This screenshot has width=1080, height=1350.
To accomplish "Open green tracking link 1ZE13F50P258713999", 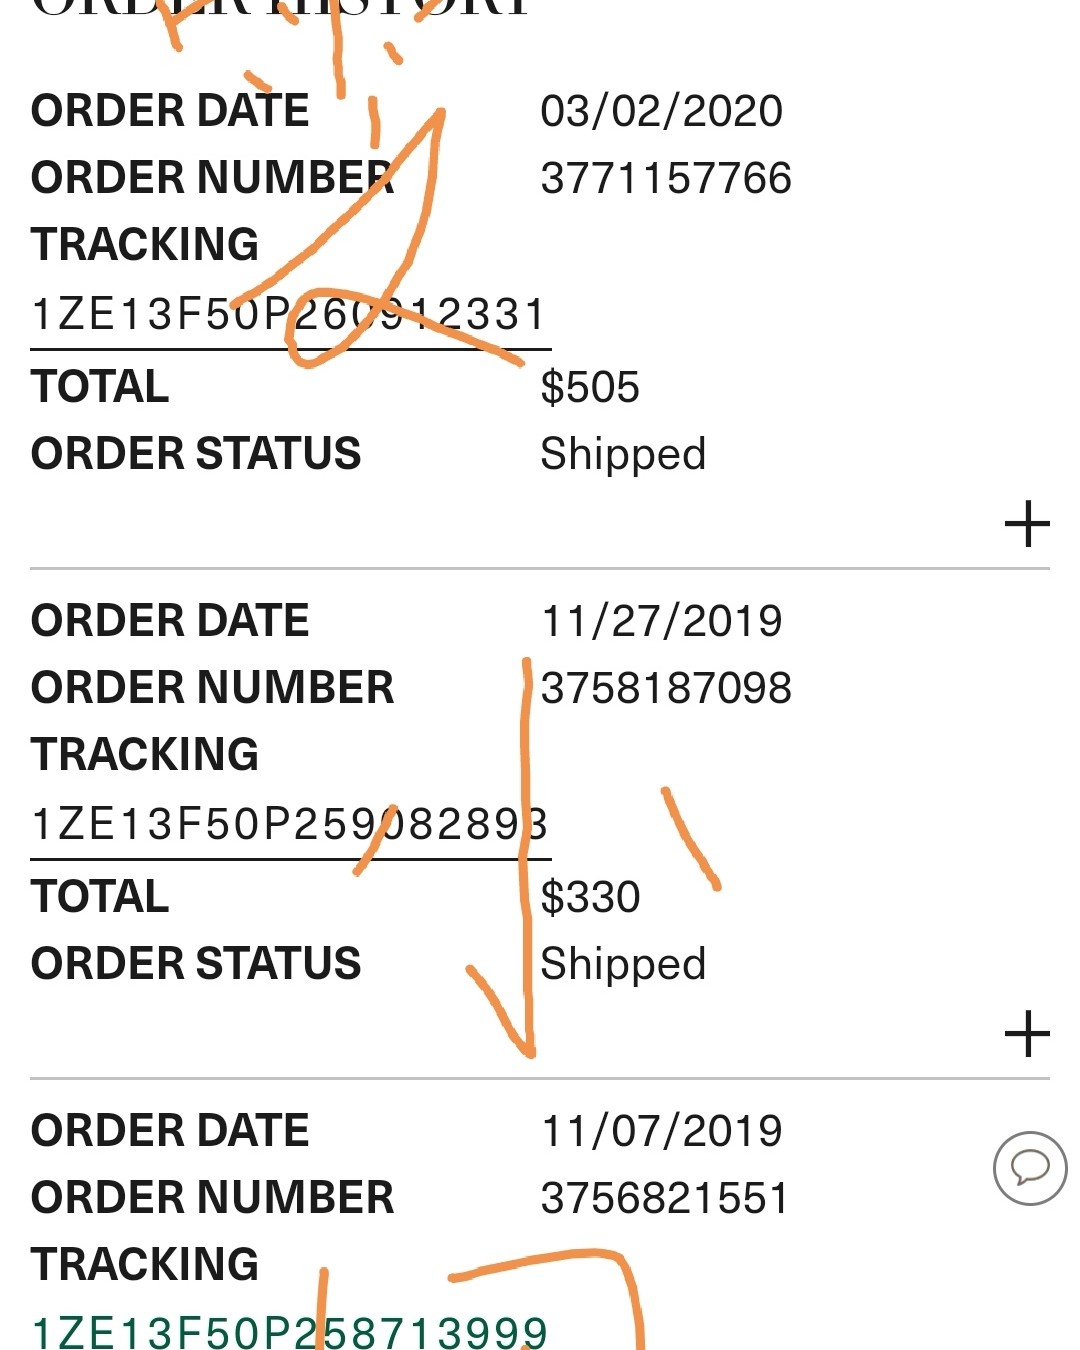I will coord(290,1333).
